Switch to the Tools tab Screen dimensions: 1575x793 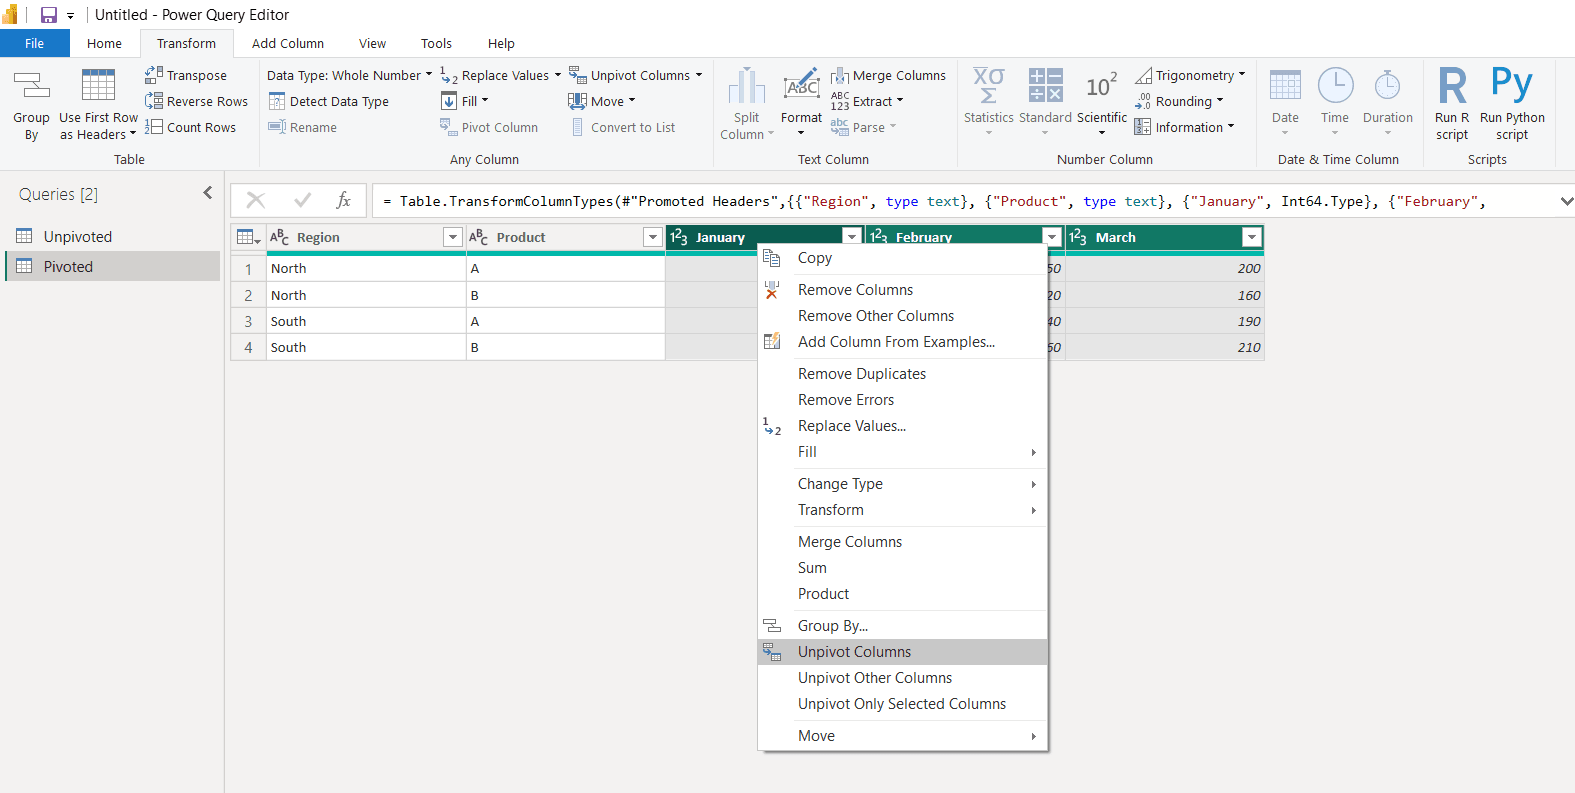pyautogui.click(x=436, y=43)
